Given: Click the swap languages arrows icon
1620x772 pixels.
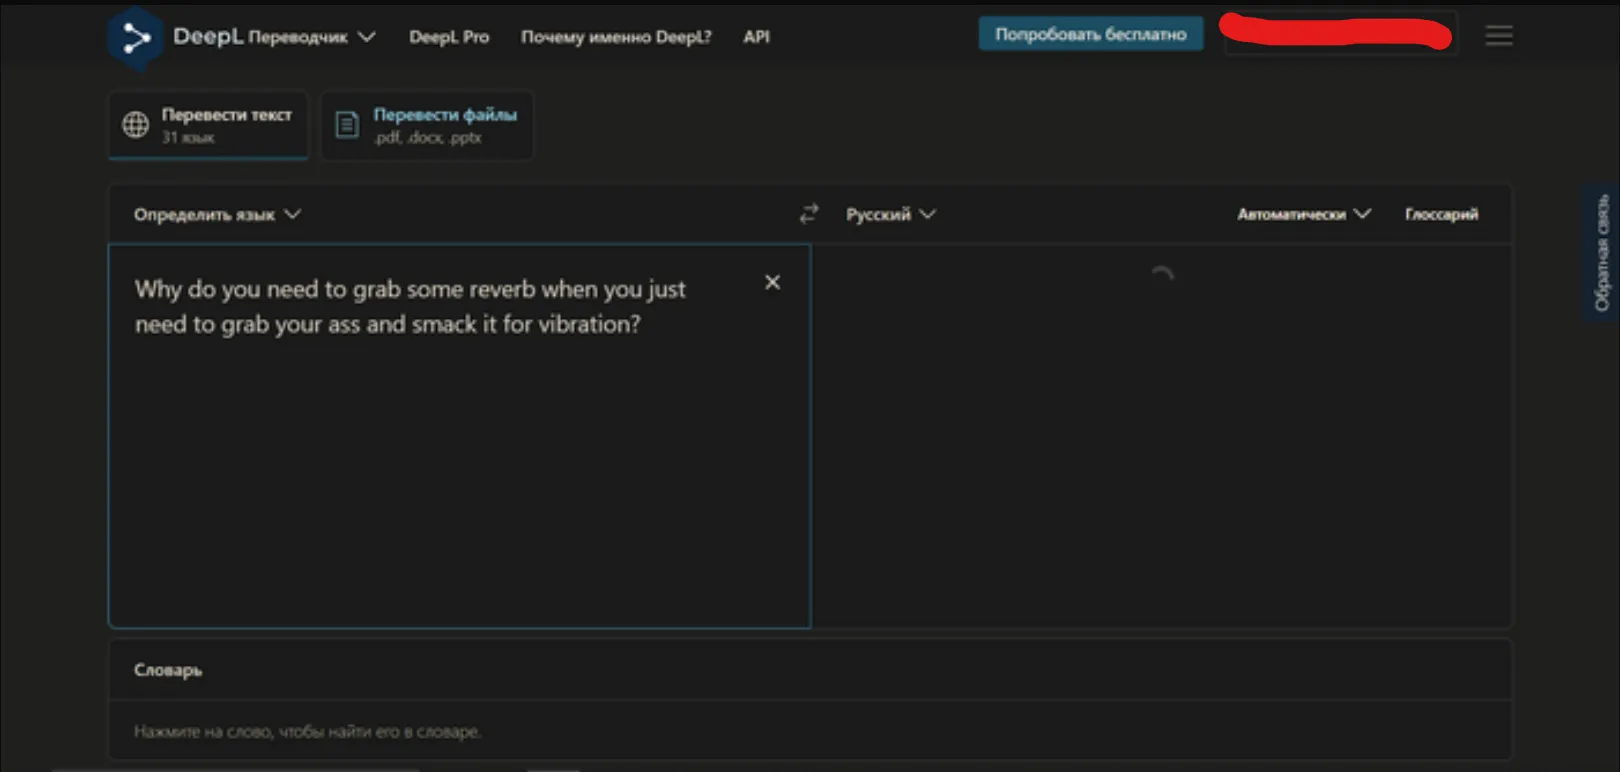Looking at the screenshot, I should click(808, 214).
